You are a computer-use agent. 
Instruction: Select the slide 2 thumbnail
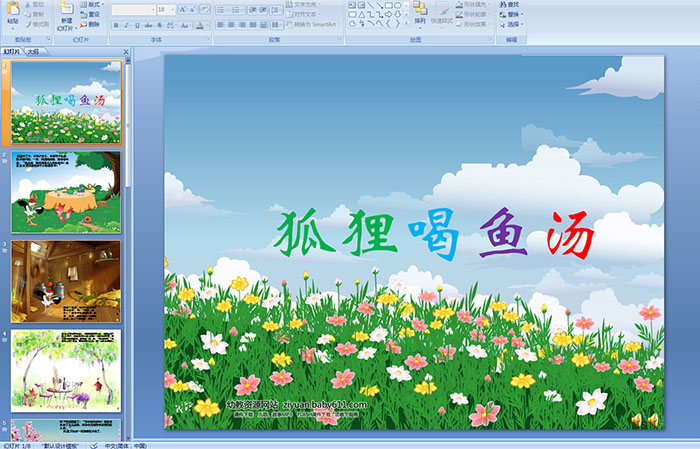[x=66, y=192]
